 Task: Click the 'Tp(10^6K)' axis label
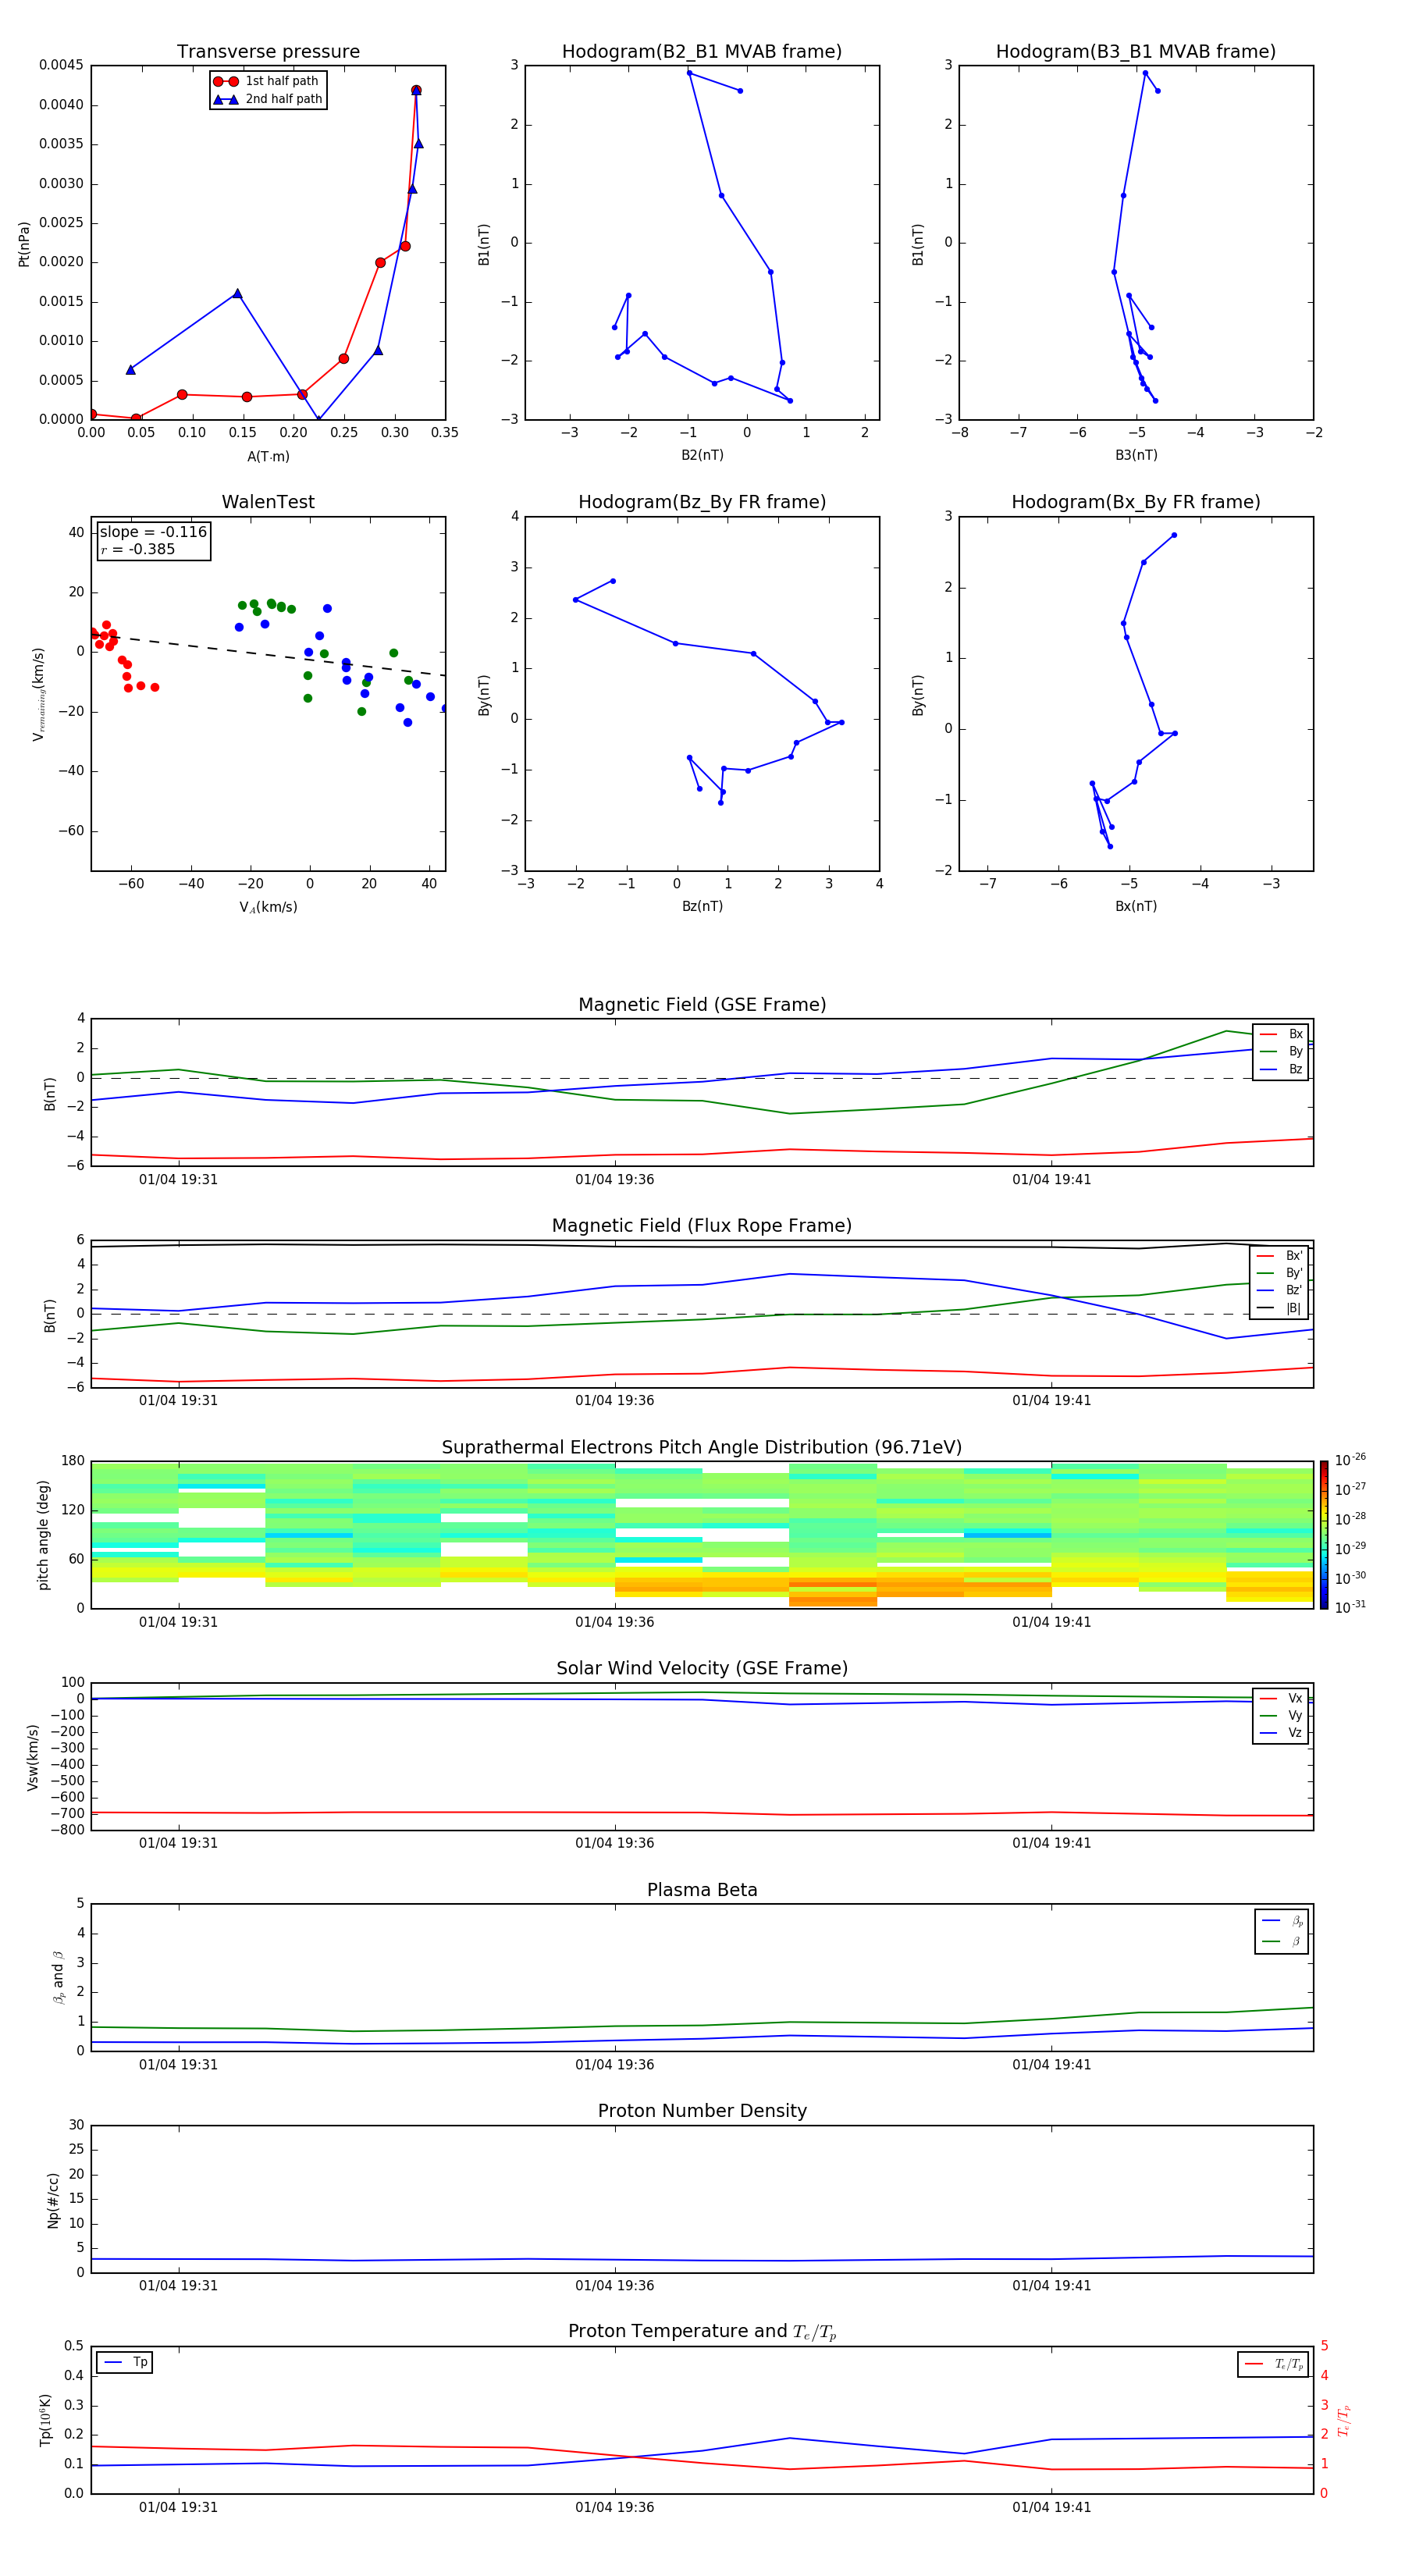point(45,2420)
